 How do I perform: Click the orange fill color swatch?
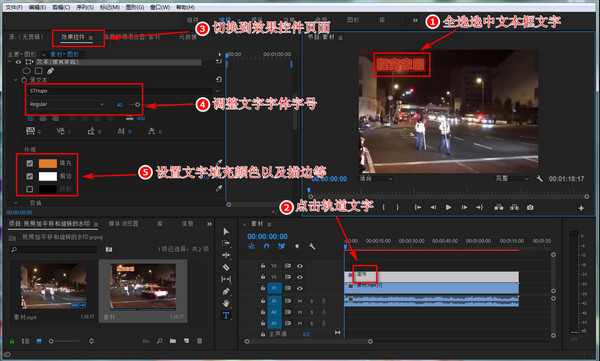pyautogui.click(x=48, y=163)
